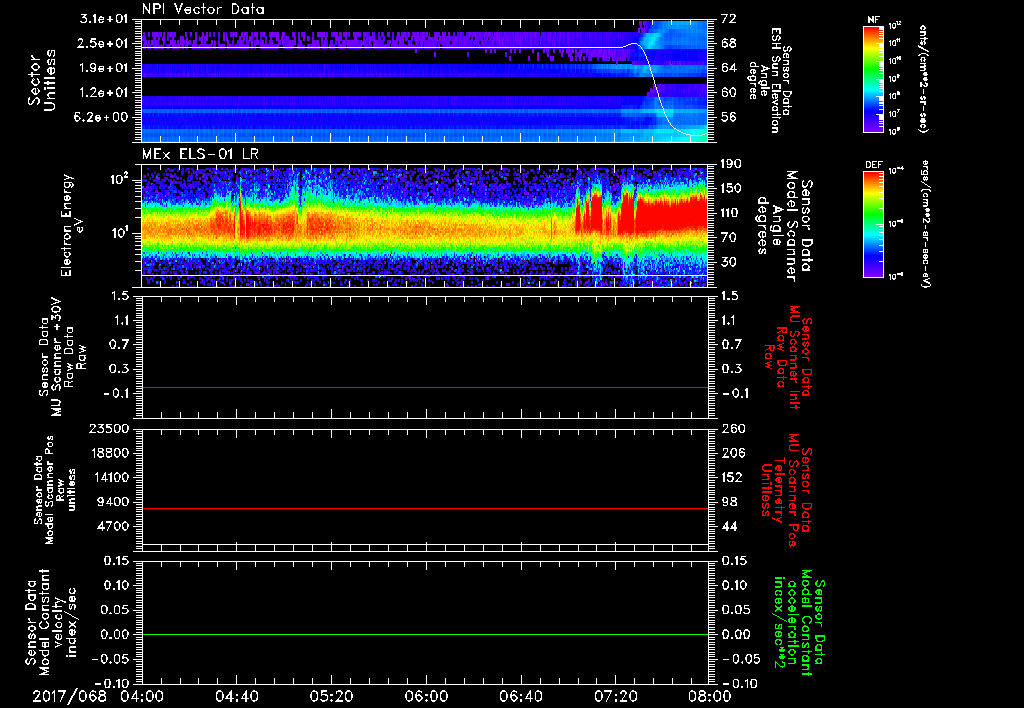Click the green Model Constant acceleration title
This screenshot has height=708, width=1024.
(799, 622)
